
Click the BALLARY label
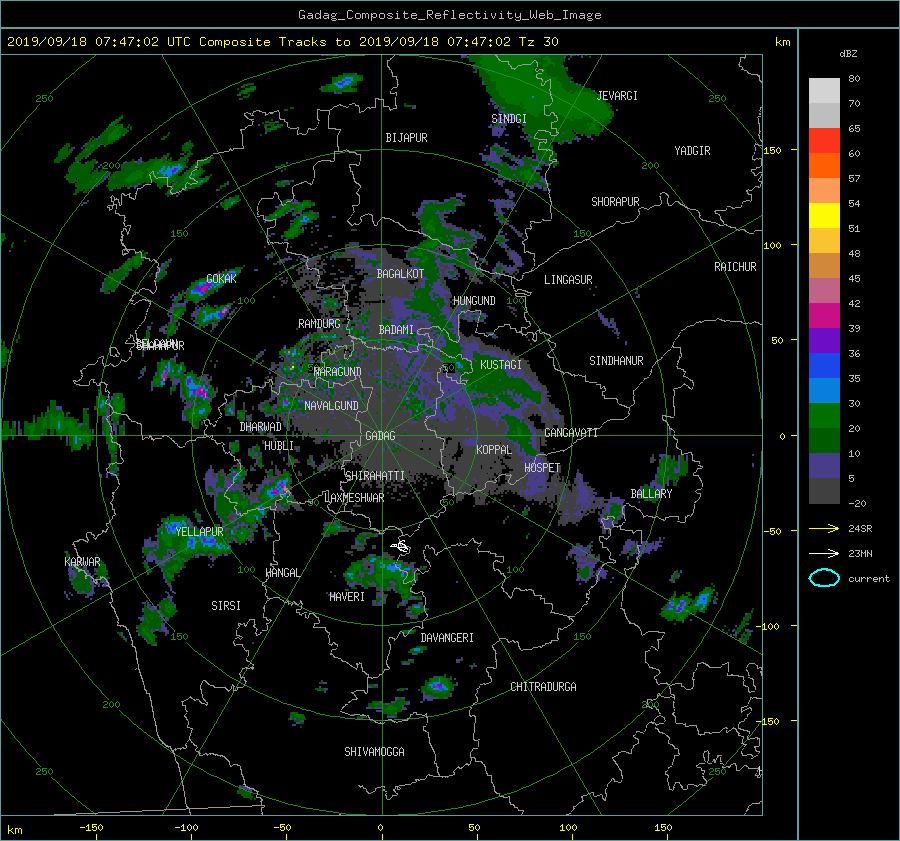pyautogui.click(x=651, y=494)
